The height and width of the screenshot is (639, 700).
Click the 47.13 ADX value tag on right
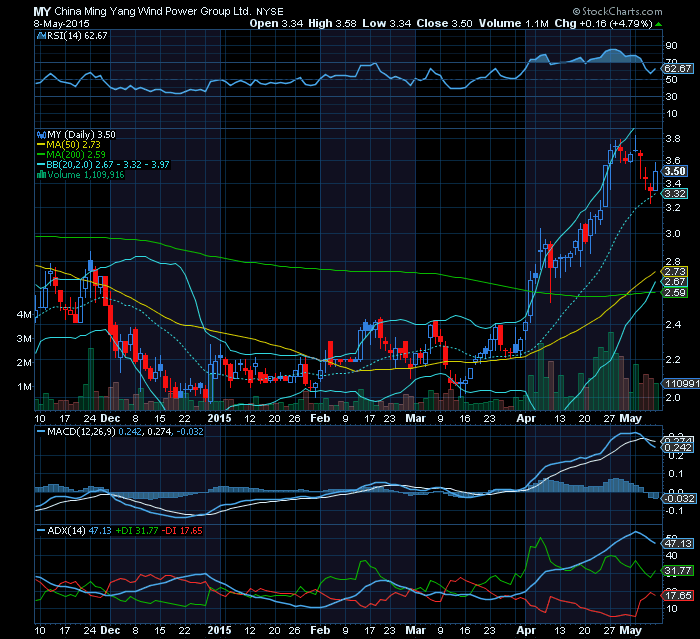click(678, 543)
